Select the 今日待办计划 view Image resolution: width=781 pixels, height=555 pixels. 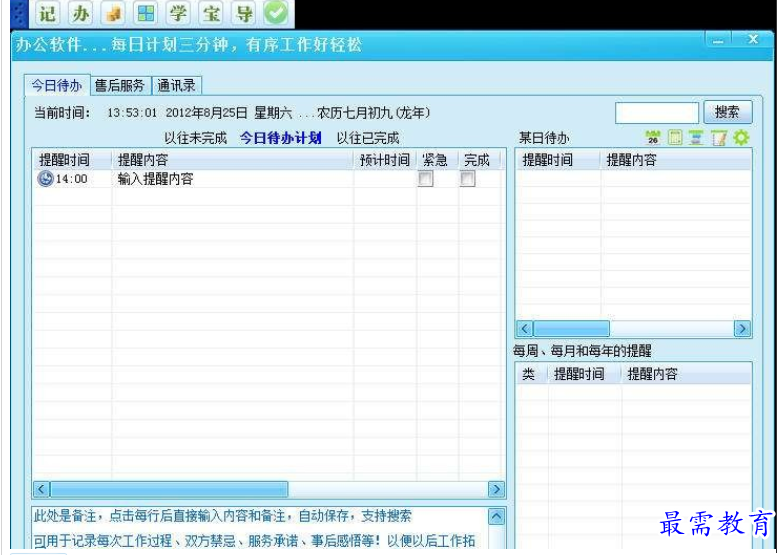click(x=280, y=138)
